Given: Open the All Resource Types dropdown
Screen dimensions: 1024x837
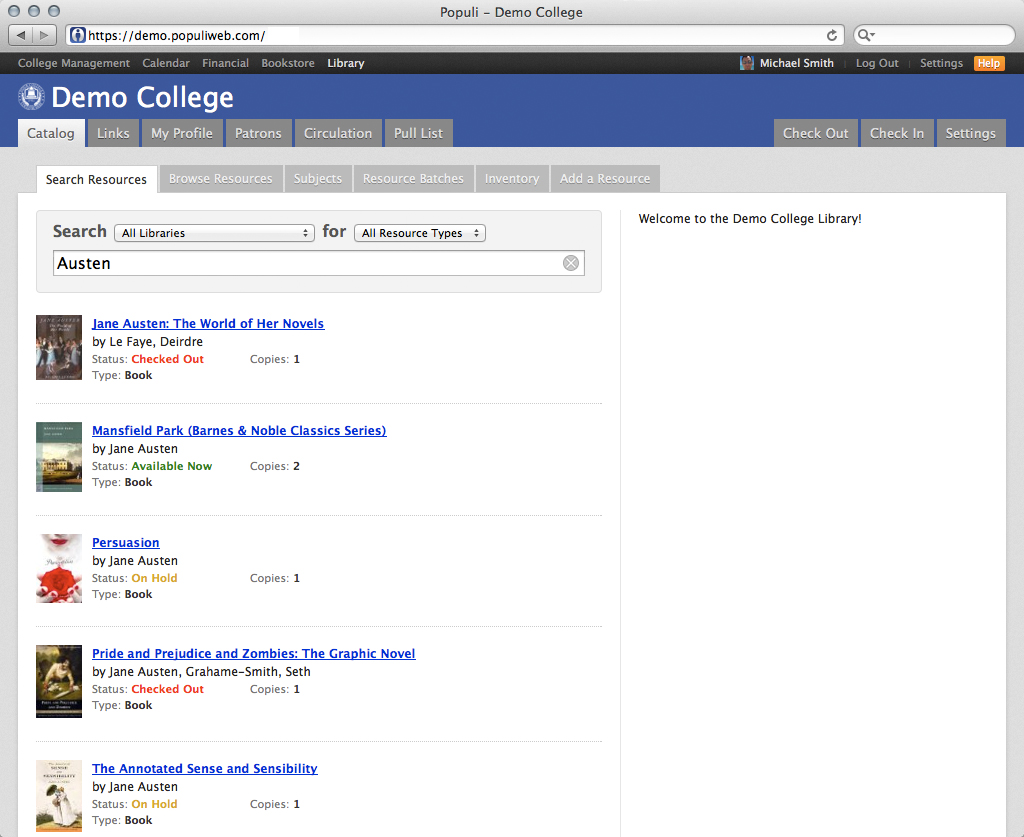Looking at the screenshot, I should [420, 233].
